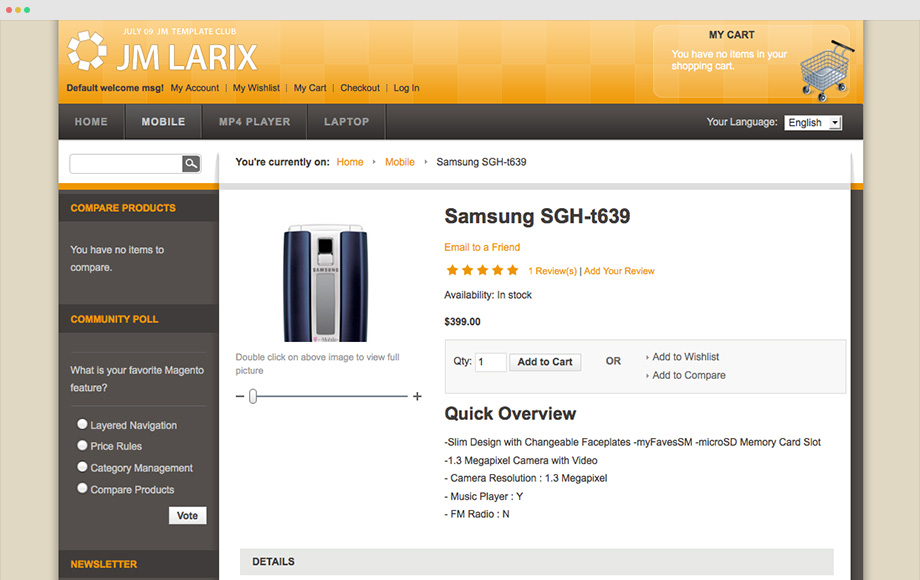Open the Mobile navigation tab
Image resolution: width=920 pixels, height=580 pixels.
click(163, 122)
